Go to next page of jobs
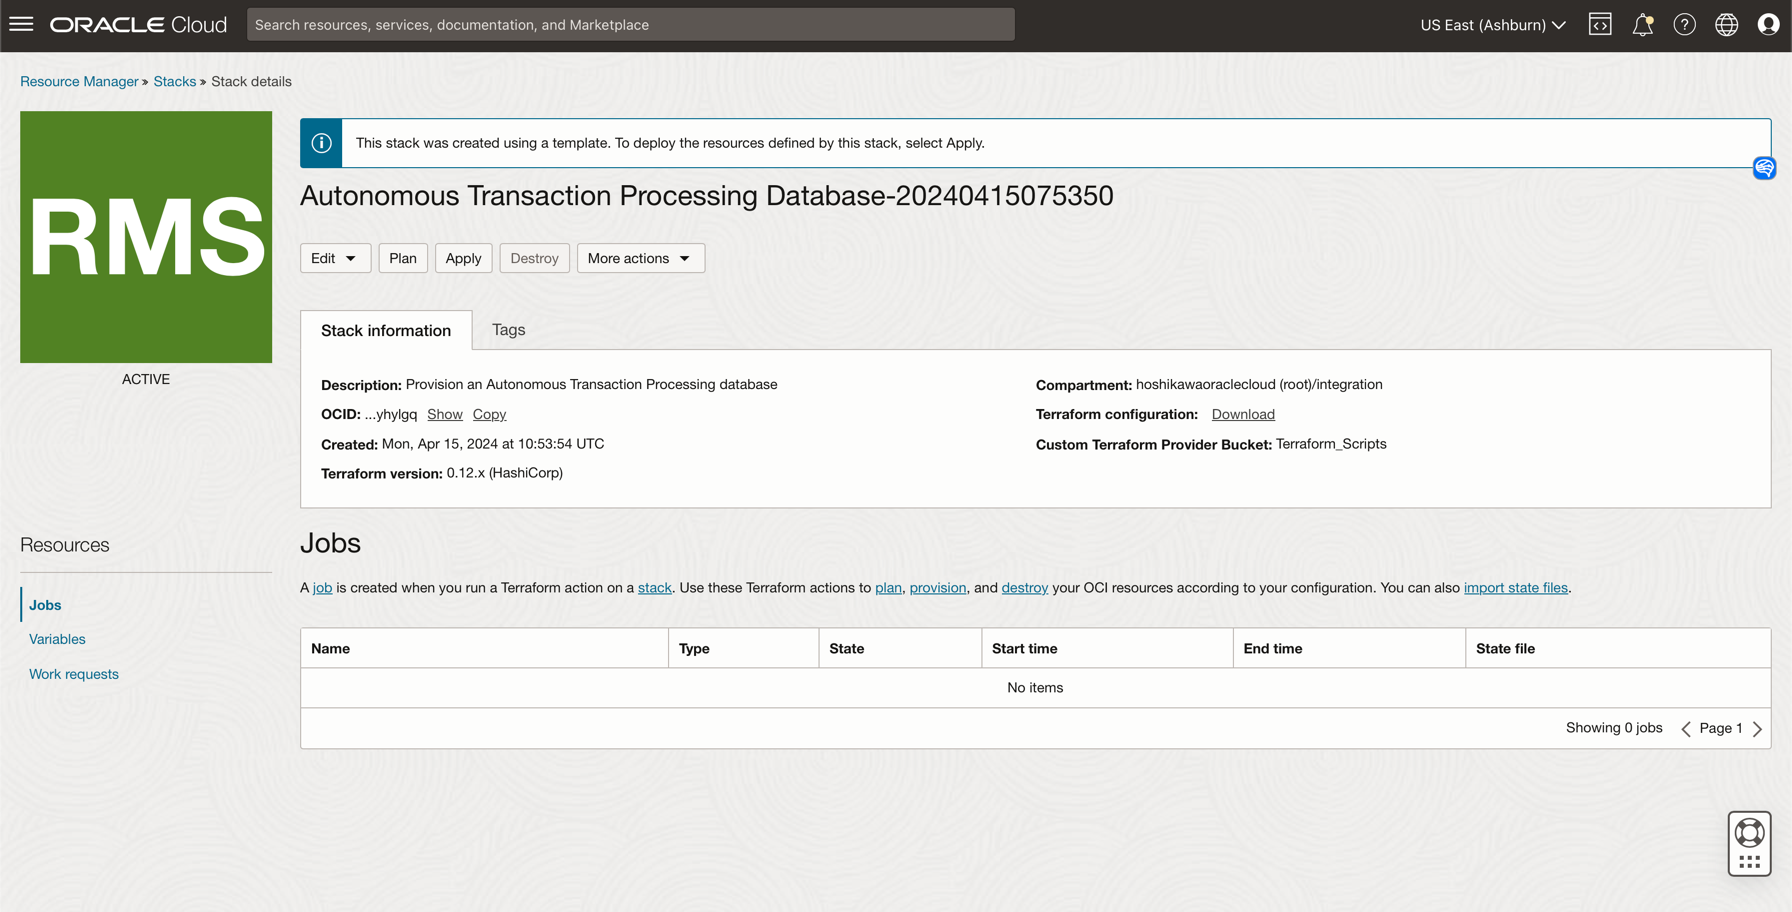This screenshot has height=912, width=1792. pyautogui.click(x=1757, y=729)
